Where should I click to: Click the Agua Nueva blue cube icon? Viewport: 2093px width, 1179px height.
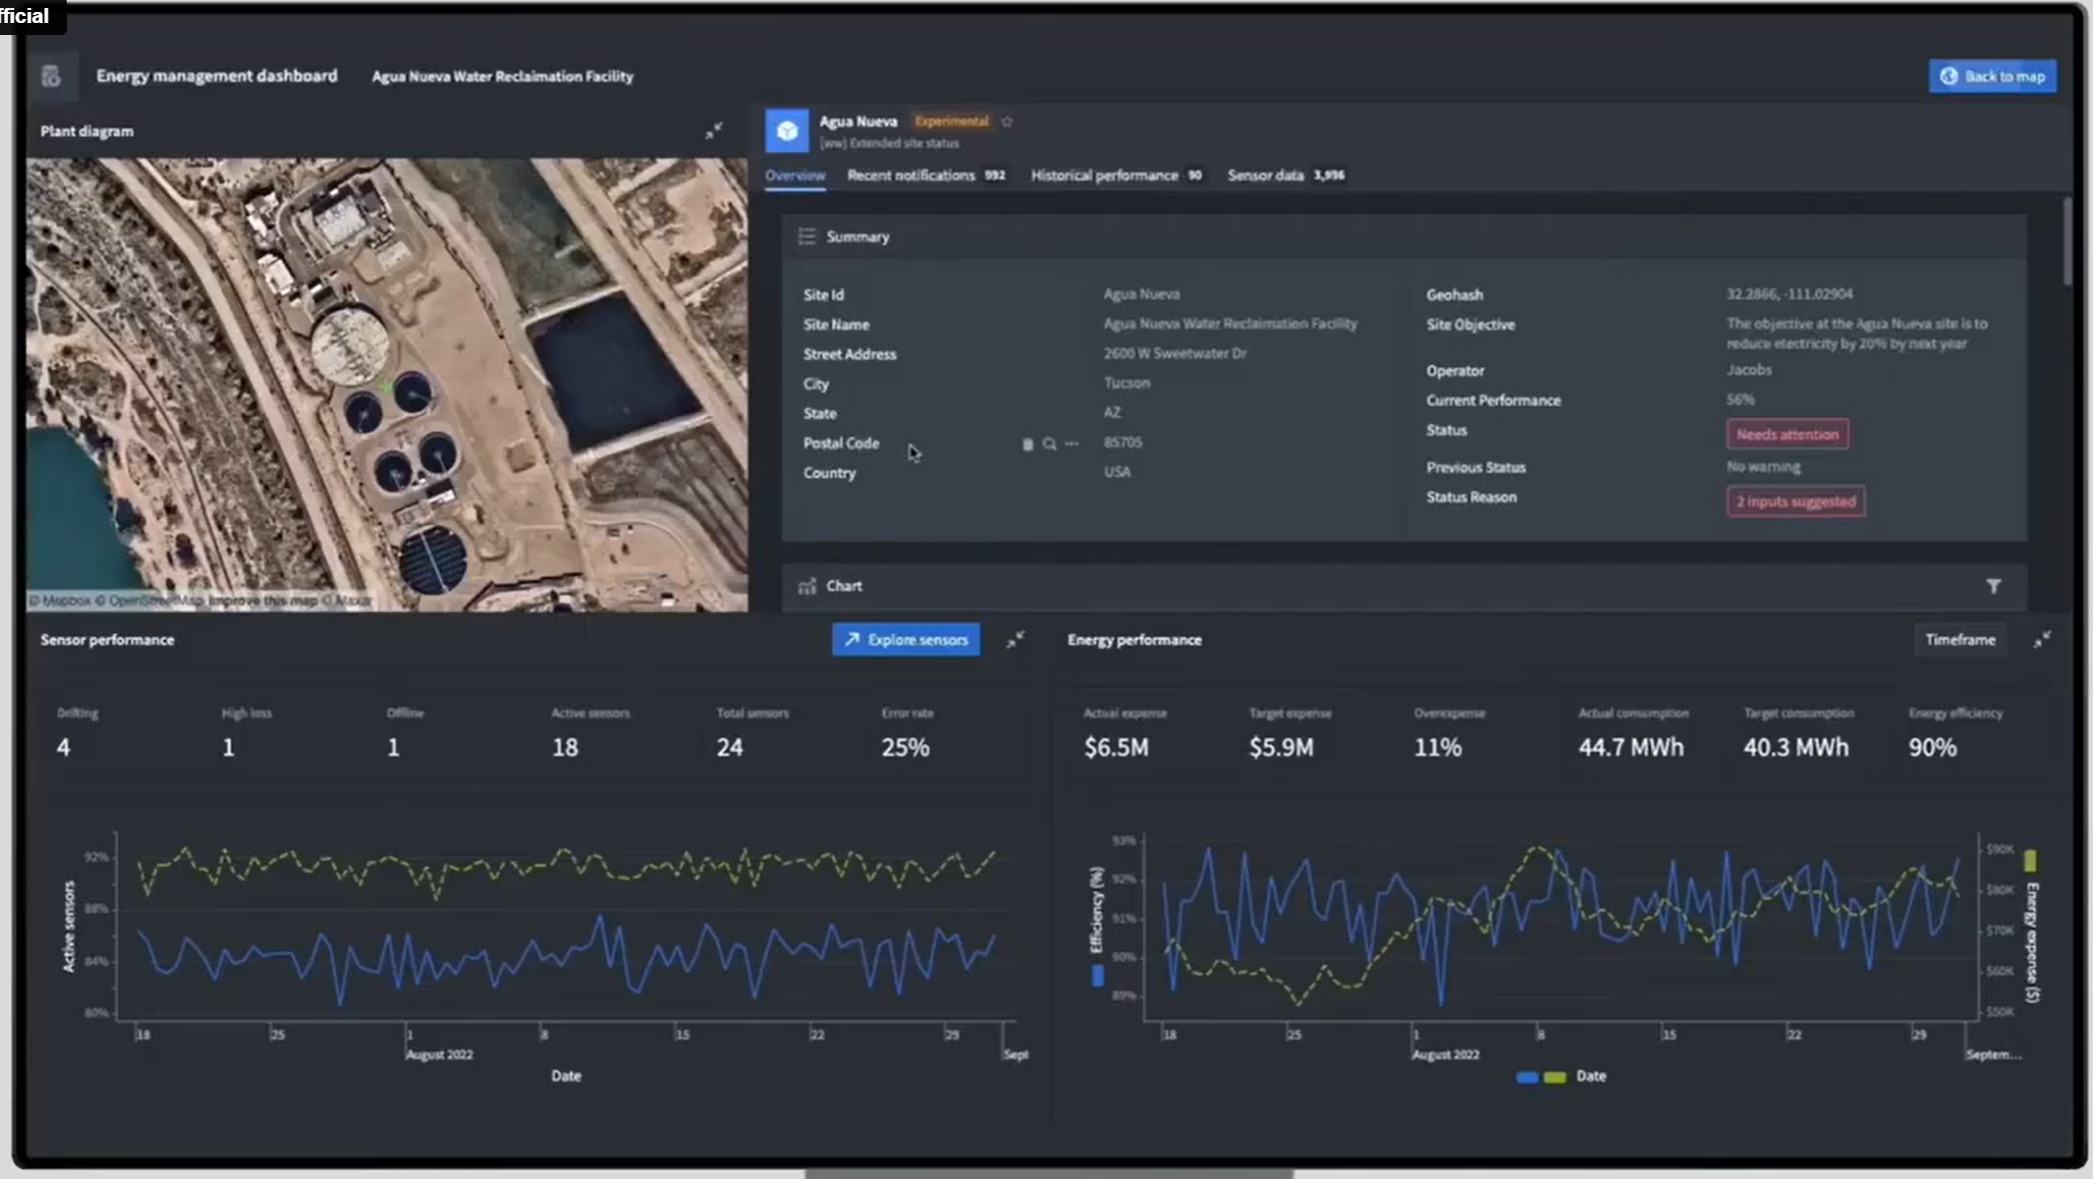[x=787, y=131]
